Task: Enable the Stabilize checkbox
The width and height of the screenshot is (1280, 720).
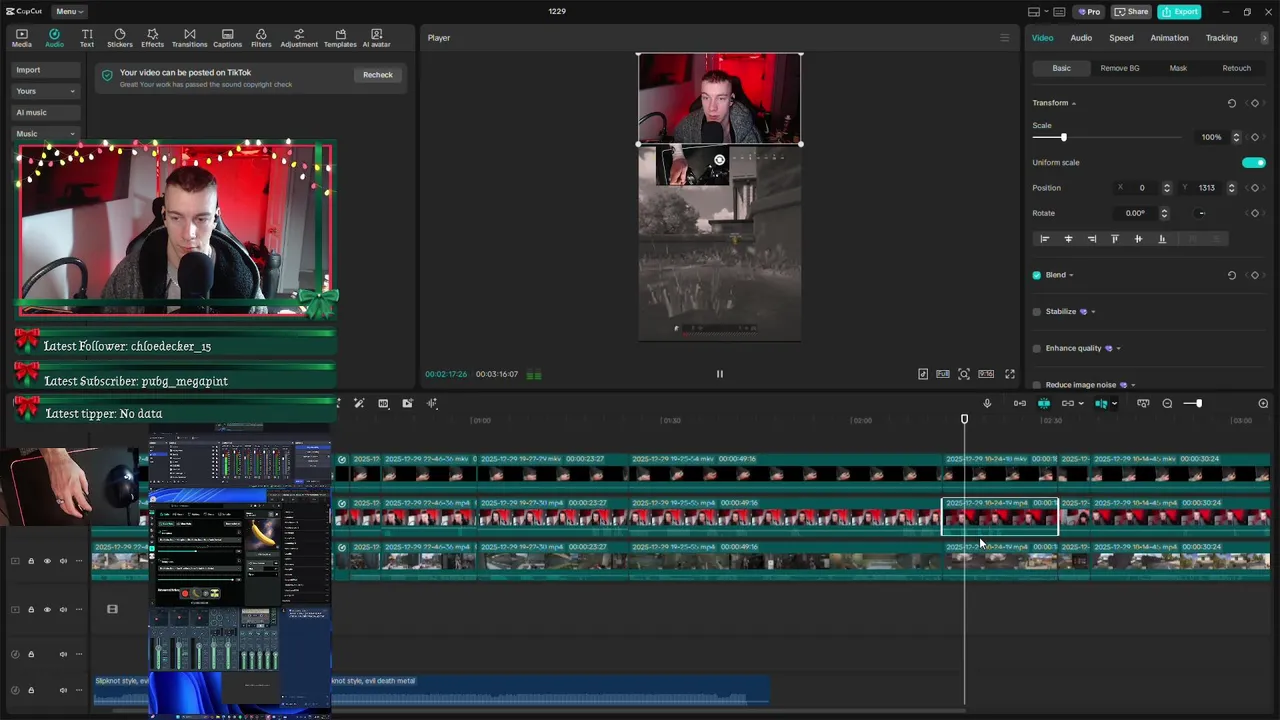Action: (x=1037, y=312)
